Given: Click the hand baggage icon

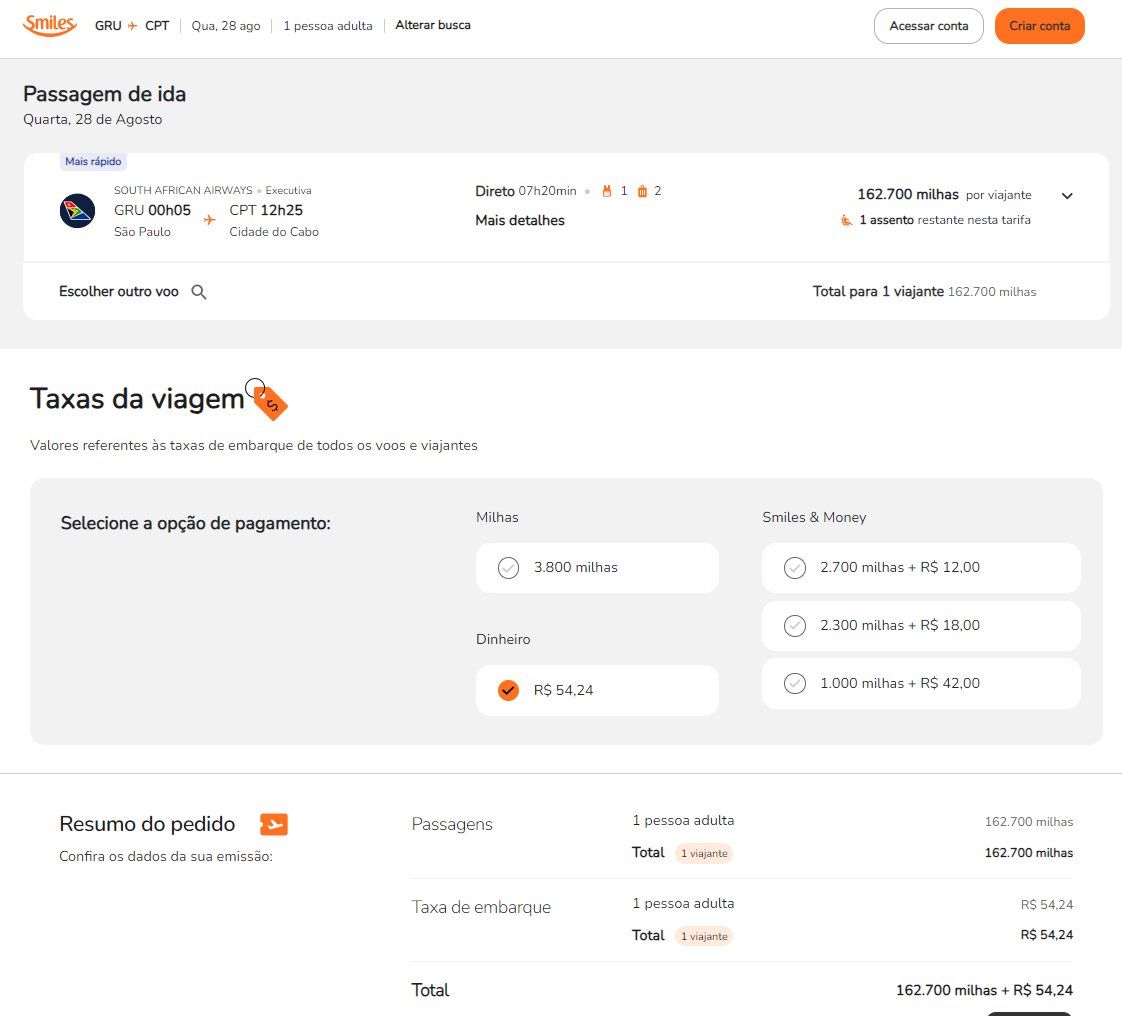Looking at the screenshot, I should [x=606, y=191].
